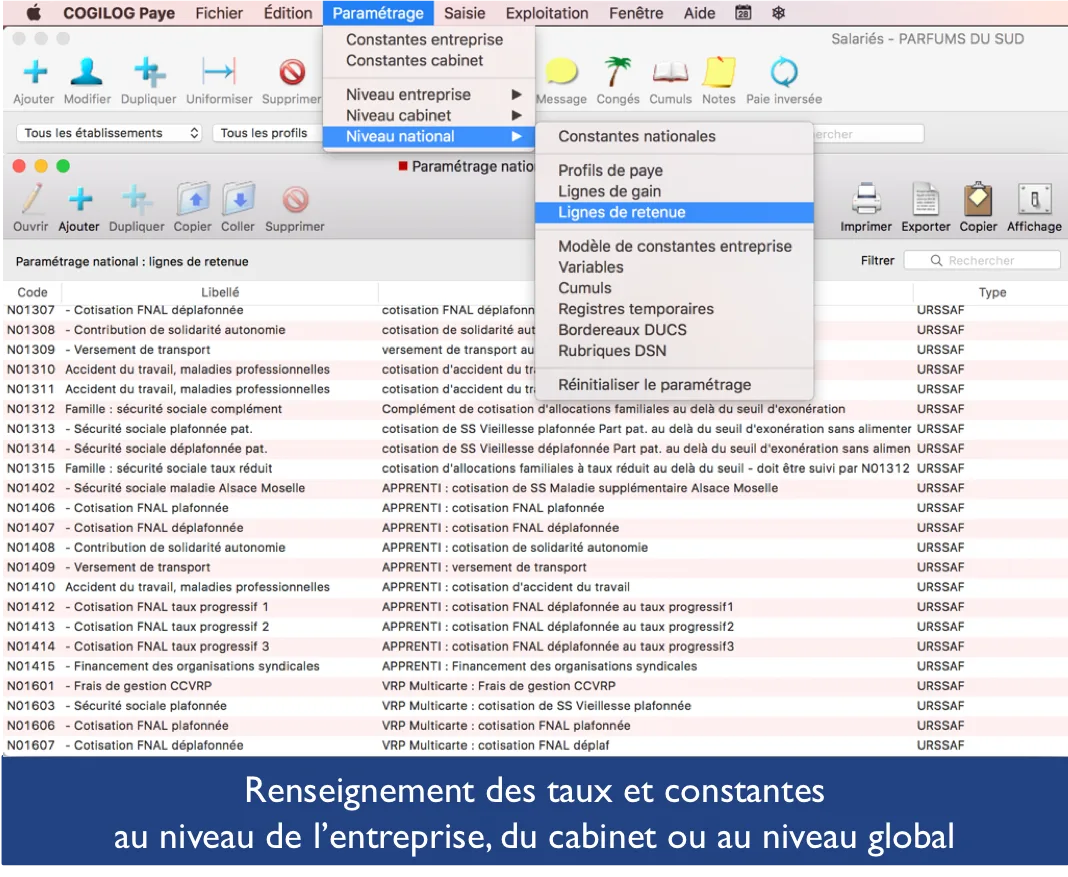This screenshot has height=877, width=1068.
Task: Choose Modèle de constantes entreprise item
Action: [x=674, y=246]
